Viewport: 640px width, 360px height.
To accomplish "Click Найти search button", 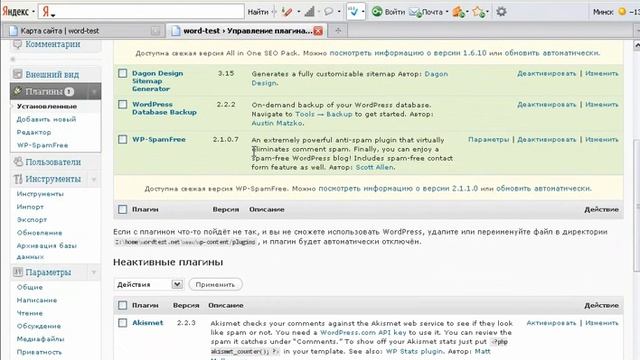I will tap(258, 12).
